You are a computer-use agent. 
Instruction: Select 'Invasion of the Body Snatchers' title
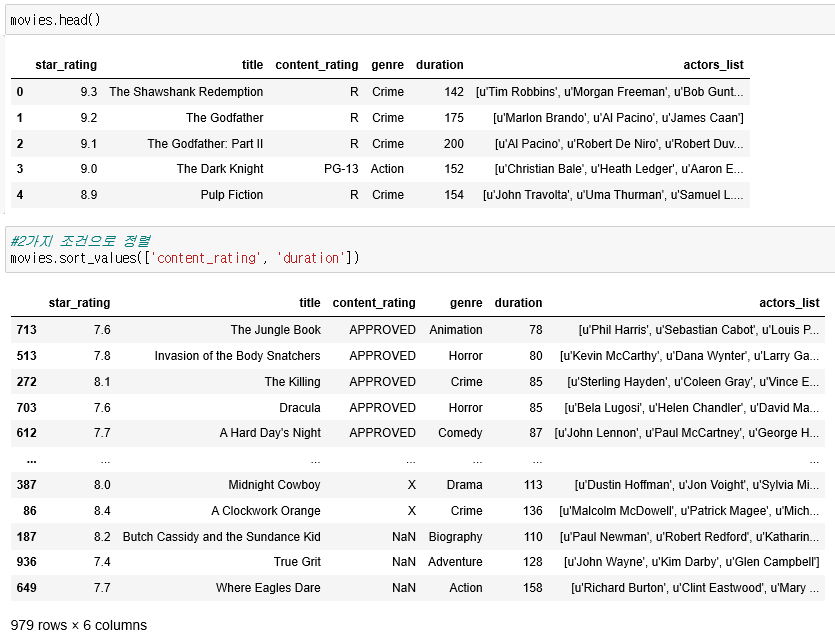coord(238,356)
